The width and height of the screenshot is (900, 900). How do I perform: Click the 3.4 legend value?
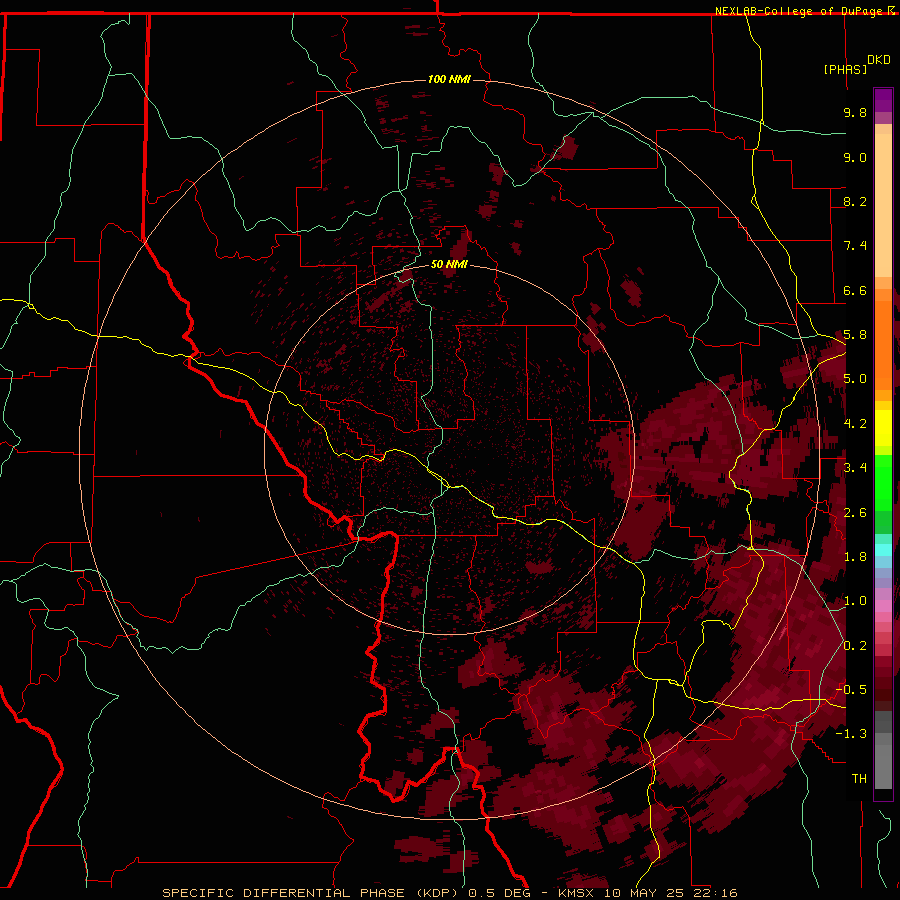(855, 468)
